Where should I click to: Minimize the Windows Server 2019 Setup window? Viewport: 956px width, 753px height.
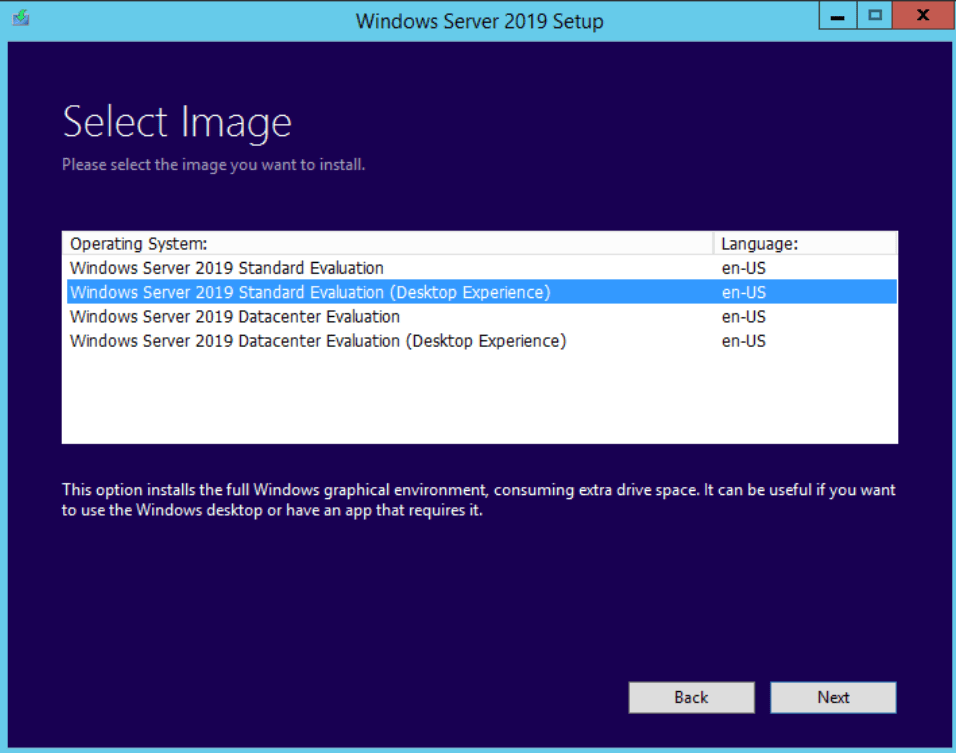(837, 17)
